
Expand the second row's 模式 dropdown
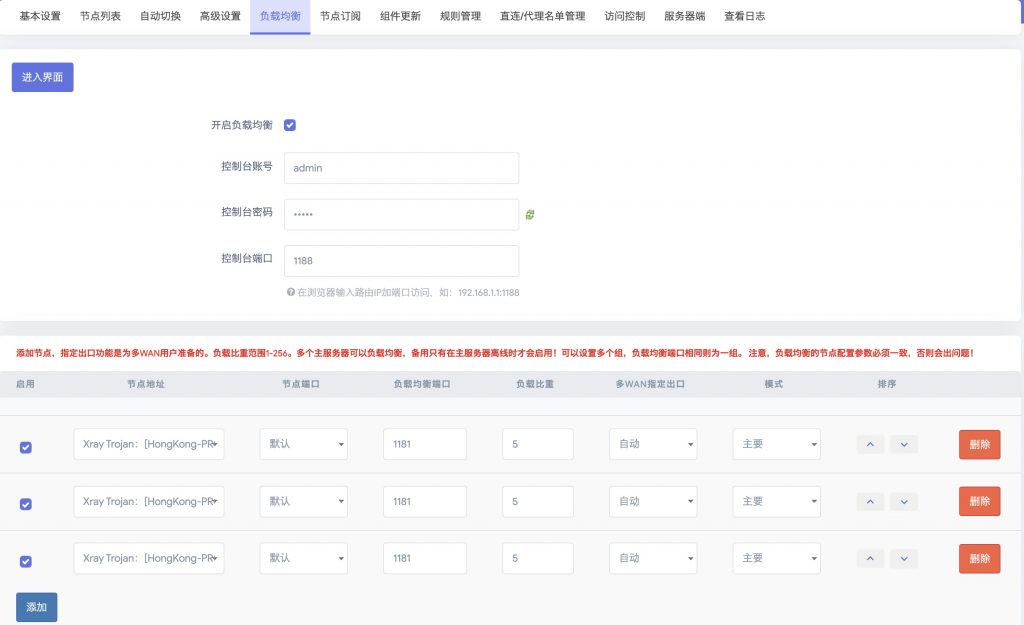pyautogui.click(x=776, y=501)
